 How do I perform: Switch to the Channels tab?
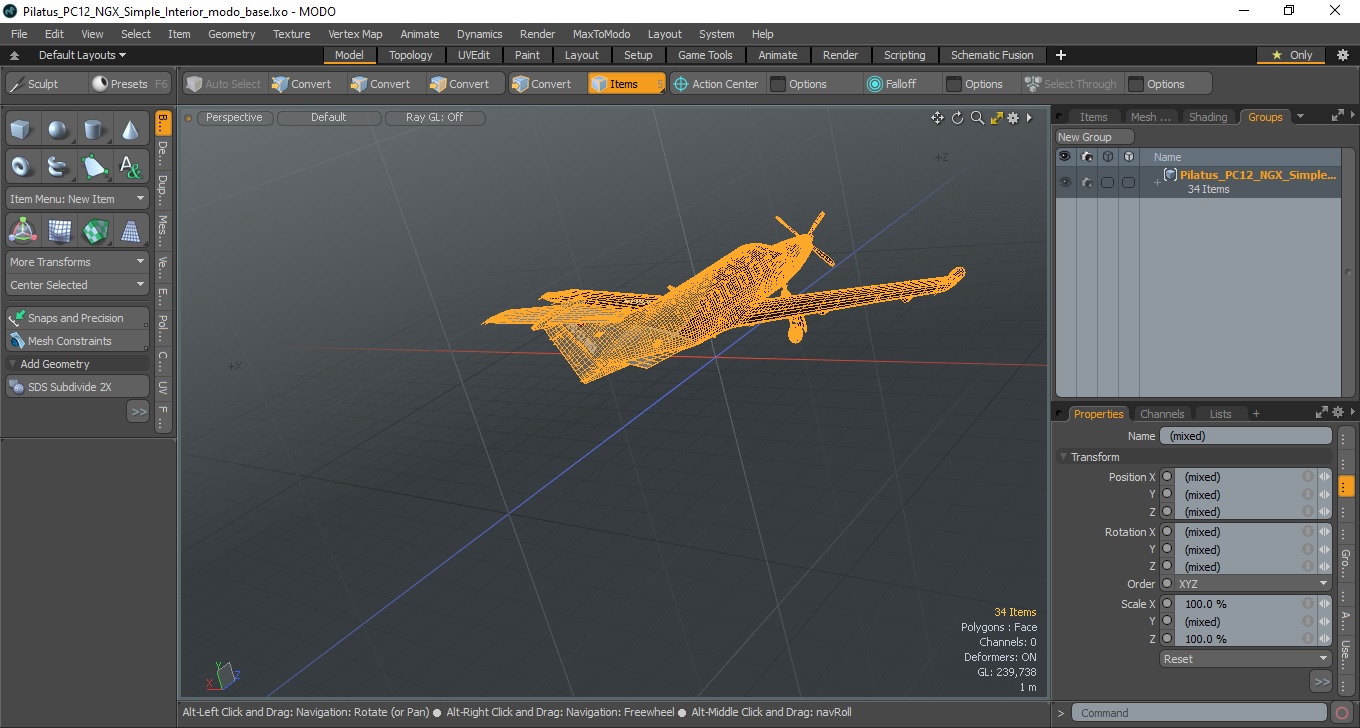click(x=1162, y=414)
